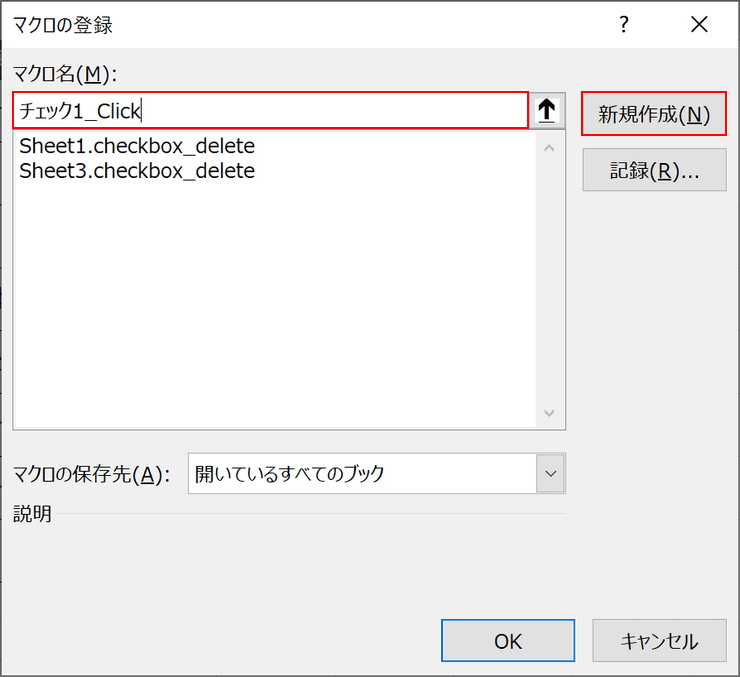Click the macro list scroll up arrow
Image resolution: width=740 pixels, height=677 pixels.
[549, 148]
